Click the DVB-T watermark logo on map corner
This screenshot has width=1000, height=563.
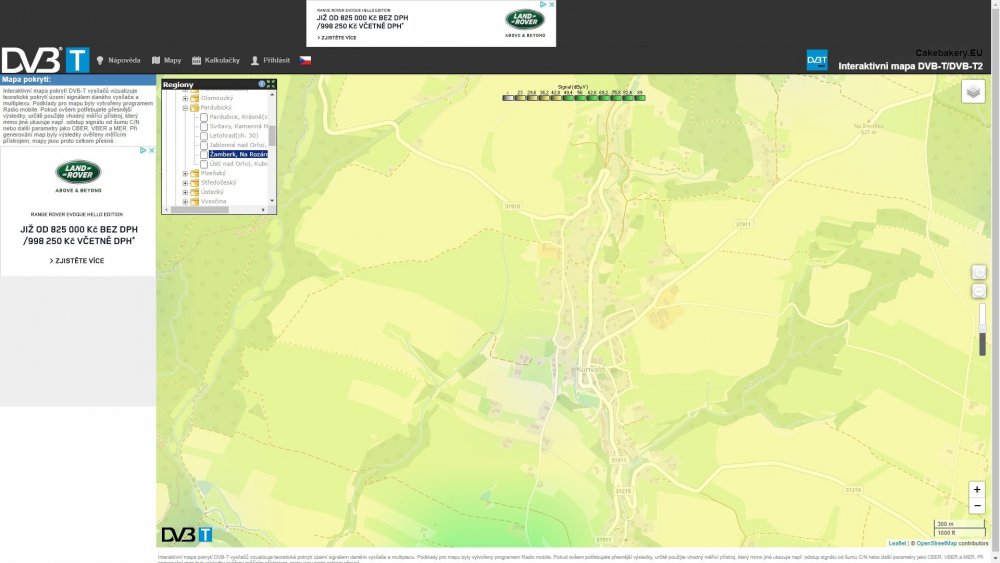coord(187,534)
